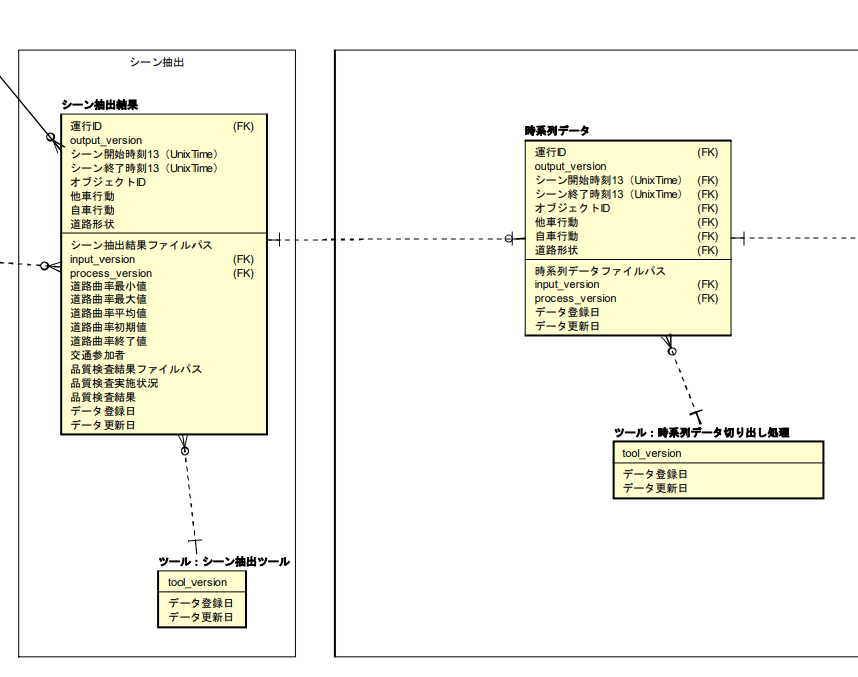Select the 時系列データ entity title
Screen dimensions: 858x677
(x=557, y=131)
